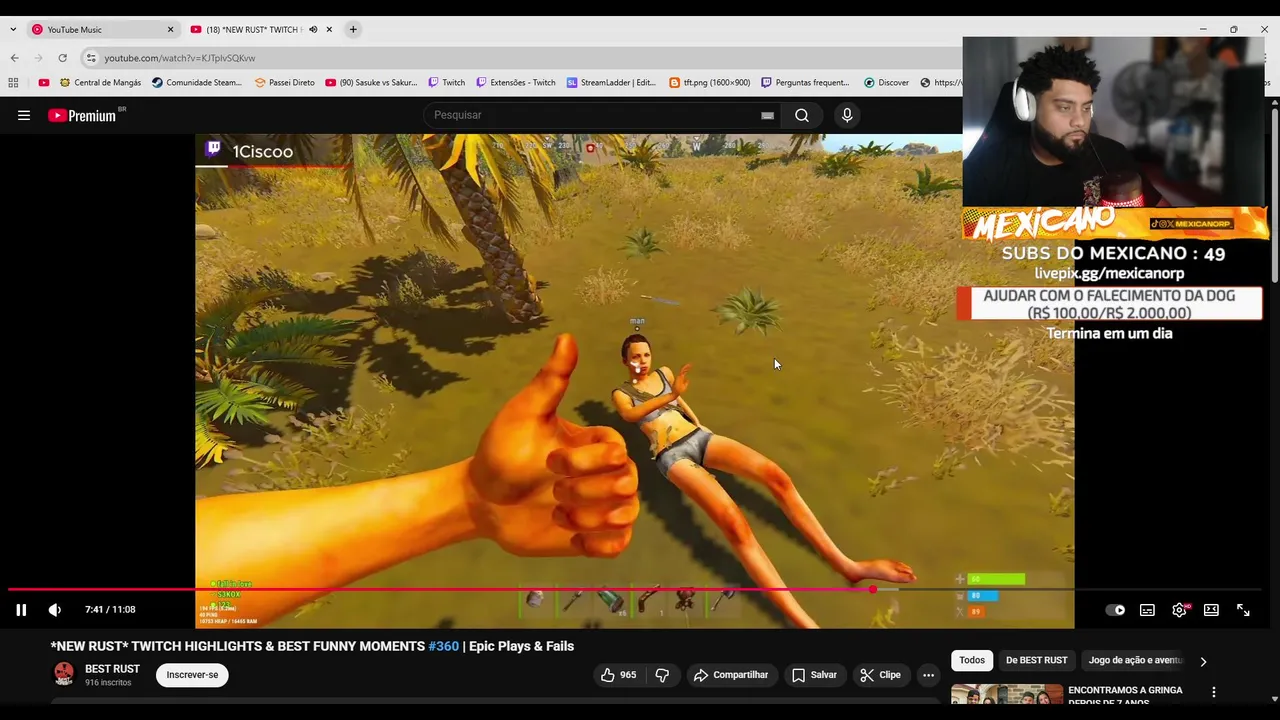Open Perguntas frequentes bookmark
Screen dimensions: 1280x720
tap(805, 83)
